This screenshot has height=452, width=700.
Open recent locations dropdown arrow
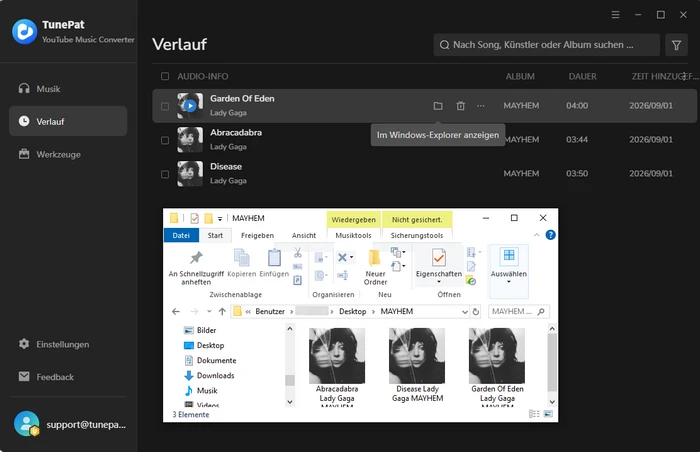coord(209,311)
